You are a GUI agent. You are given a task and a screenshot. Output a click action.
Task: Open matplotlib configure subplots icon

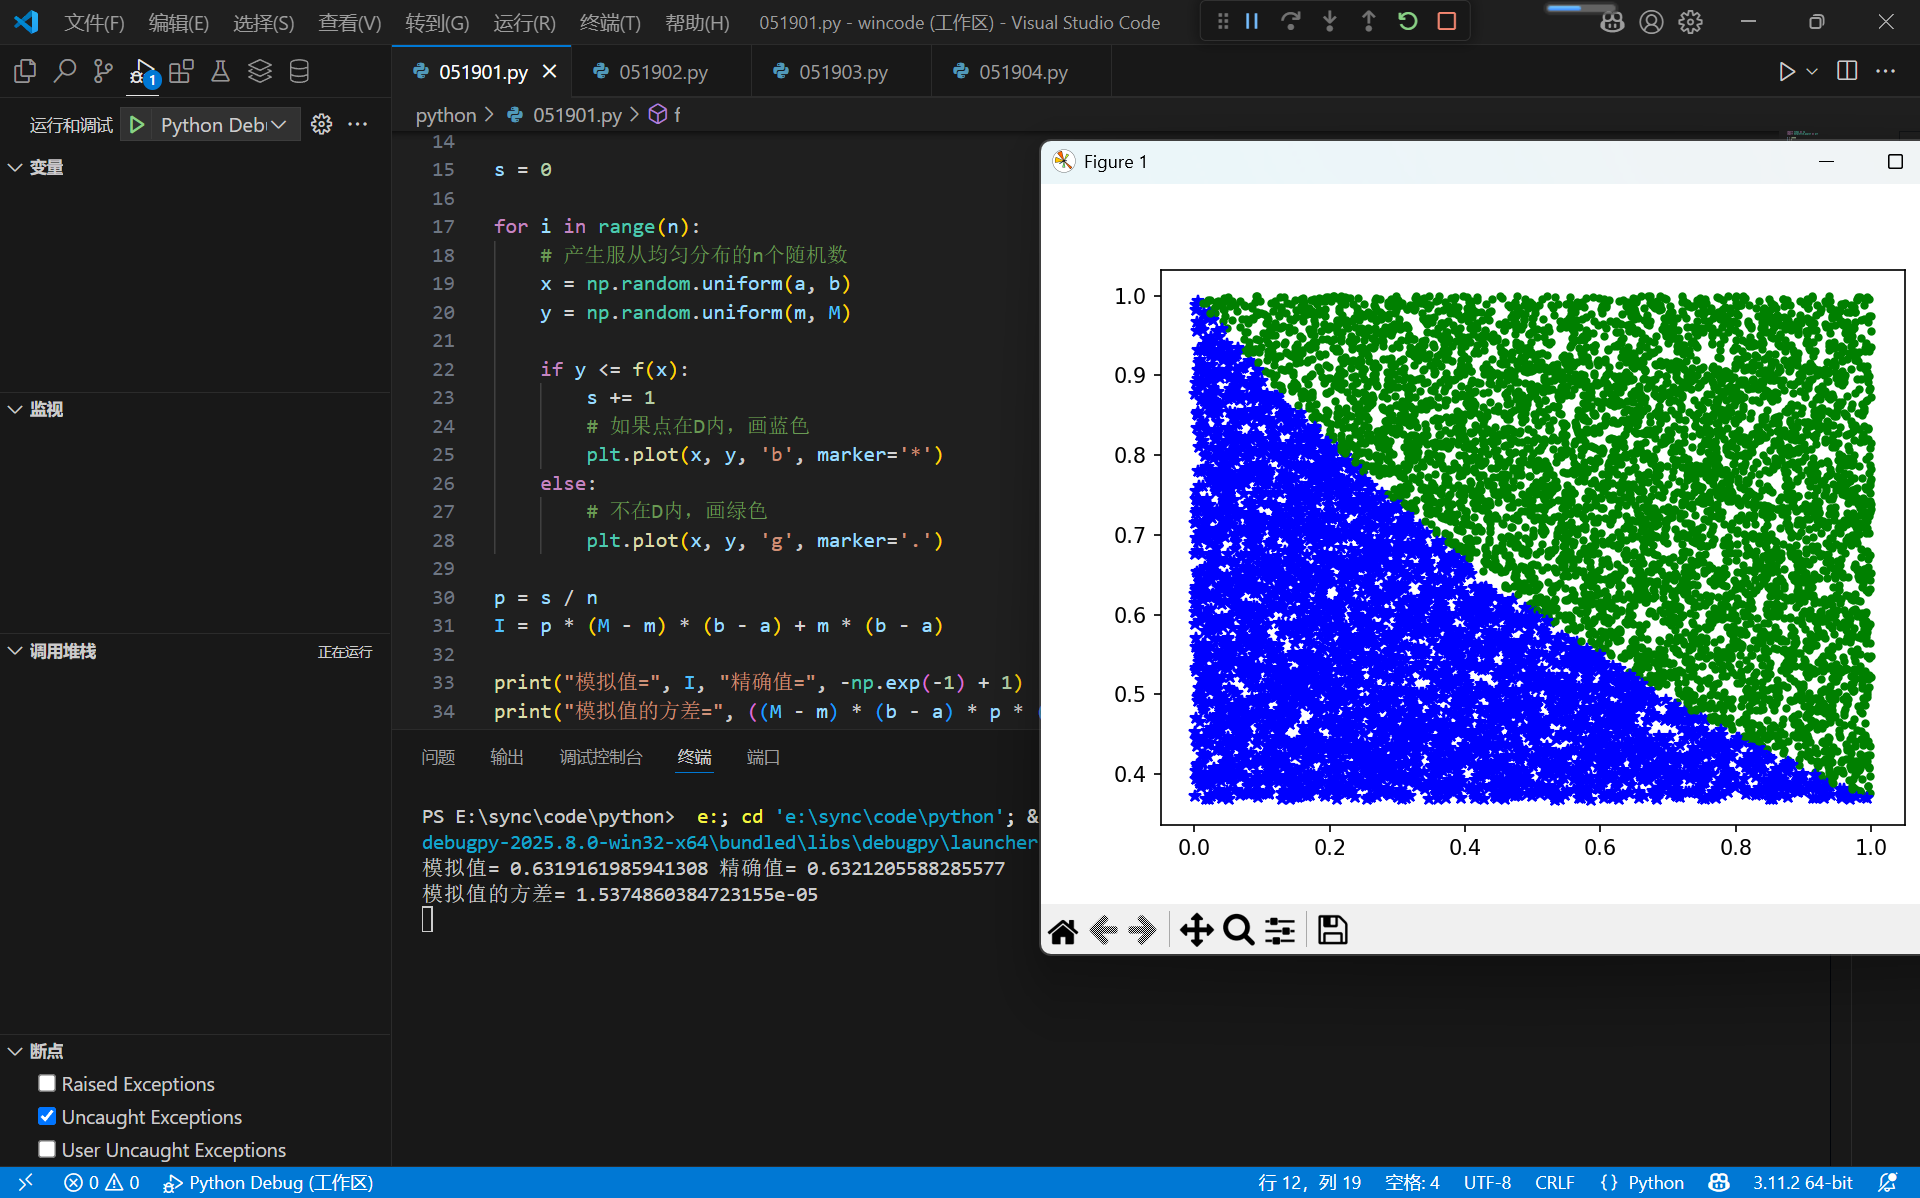1280,930
